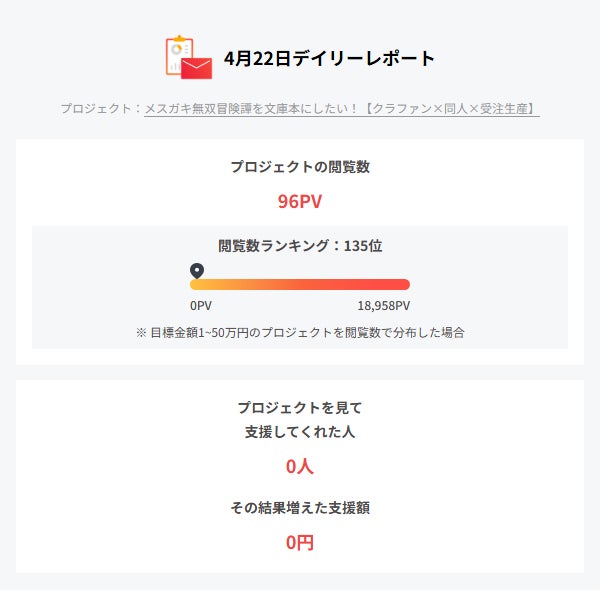Click the 0円 support amount
600x590 pixels.
click(300, 543)
